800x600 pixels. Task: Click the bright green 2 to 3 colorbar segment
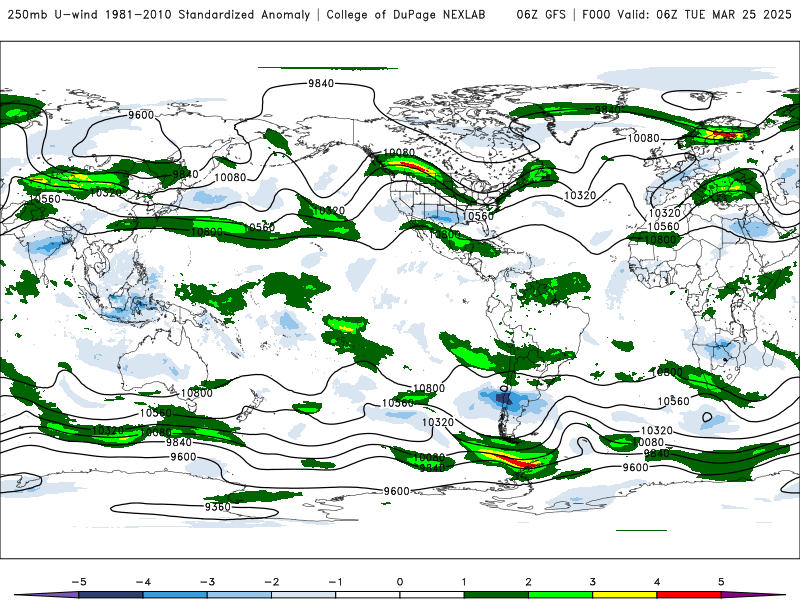(560, 595)
